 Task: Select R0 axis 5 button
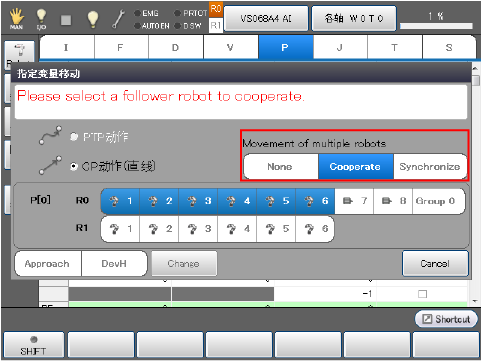(276, 201)
